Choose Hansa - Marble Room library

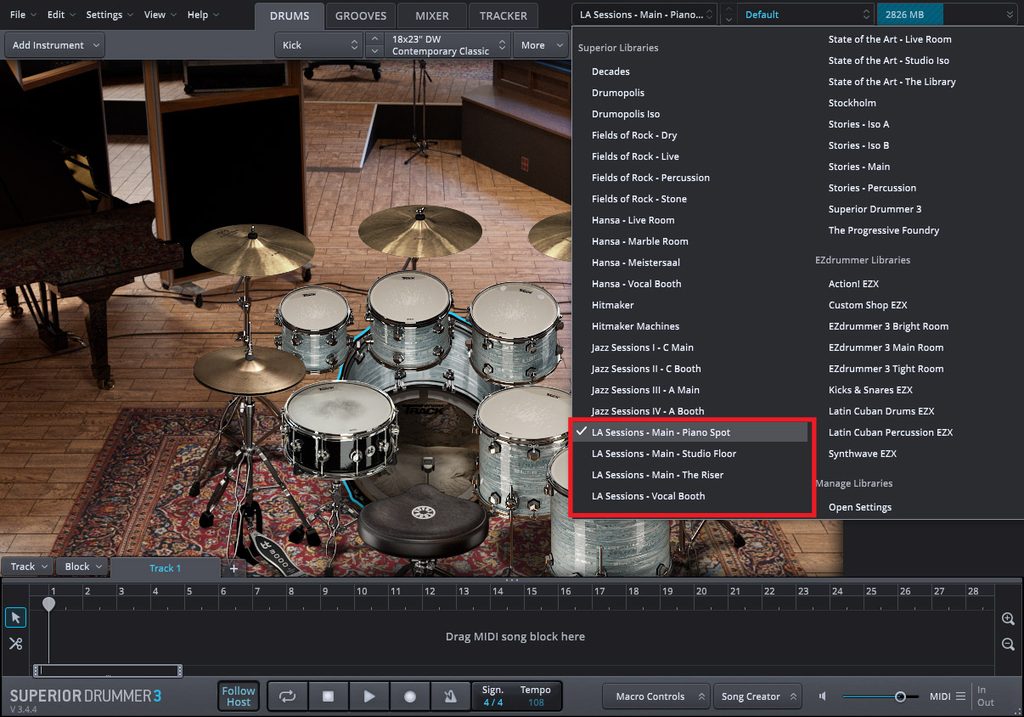click(639, 241)
